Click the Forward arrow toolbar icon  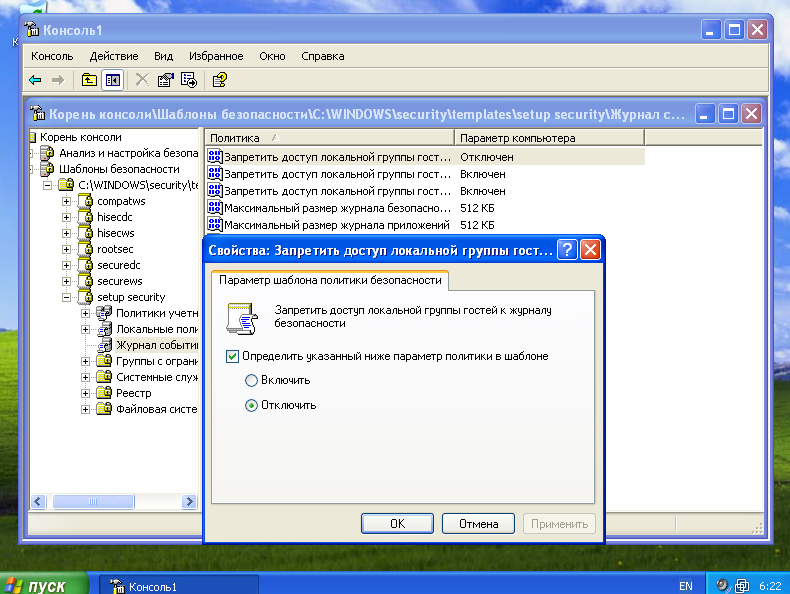pos(58,80)
